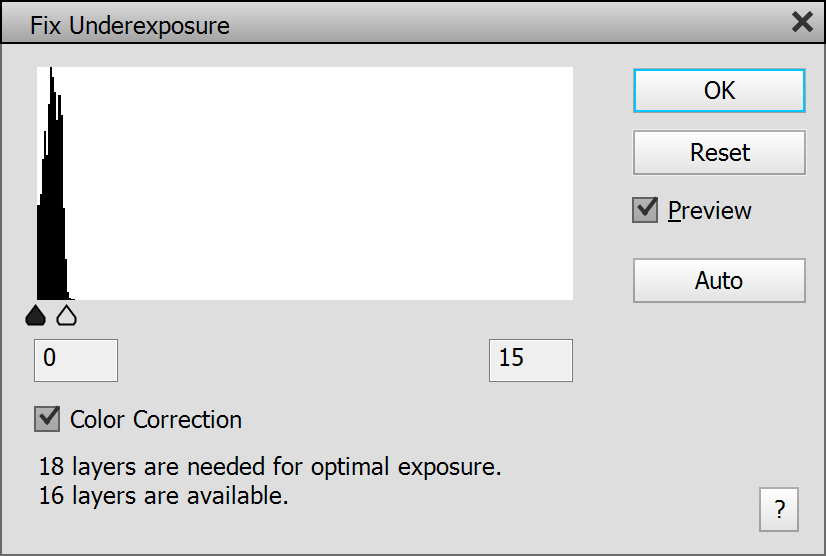This screenshot has width=826, height=556.
Task: Click the white level input showing 15
Action: tap(530, 360)
